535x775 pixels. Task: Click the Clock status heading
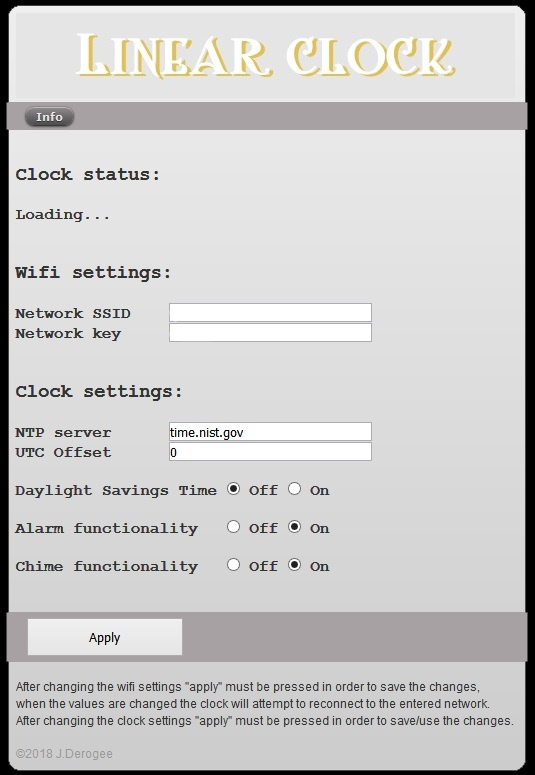(x=88, y=174)
